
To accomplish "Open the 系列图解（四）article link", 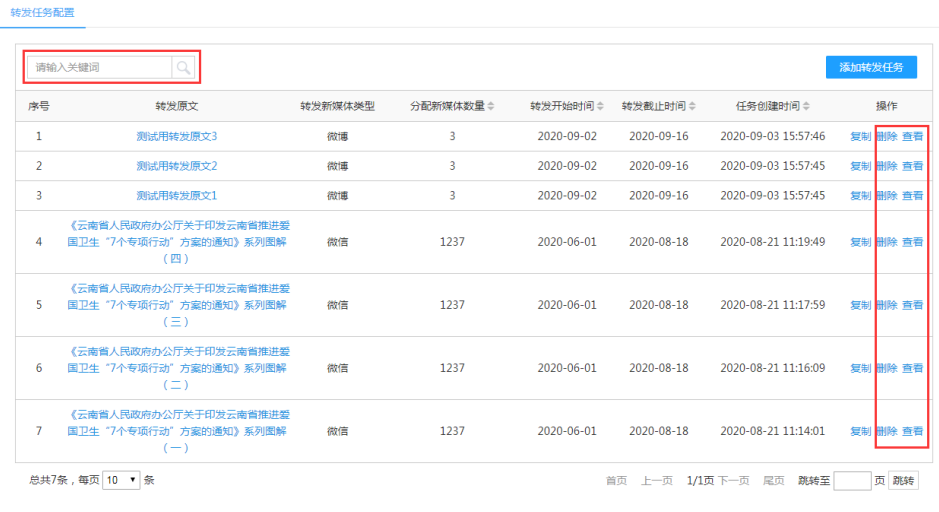I will (177, 242).
